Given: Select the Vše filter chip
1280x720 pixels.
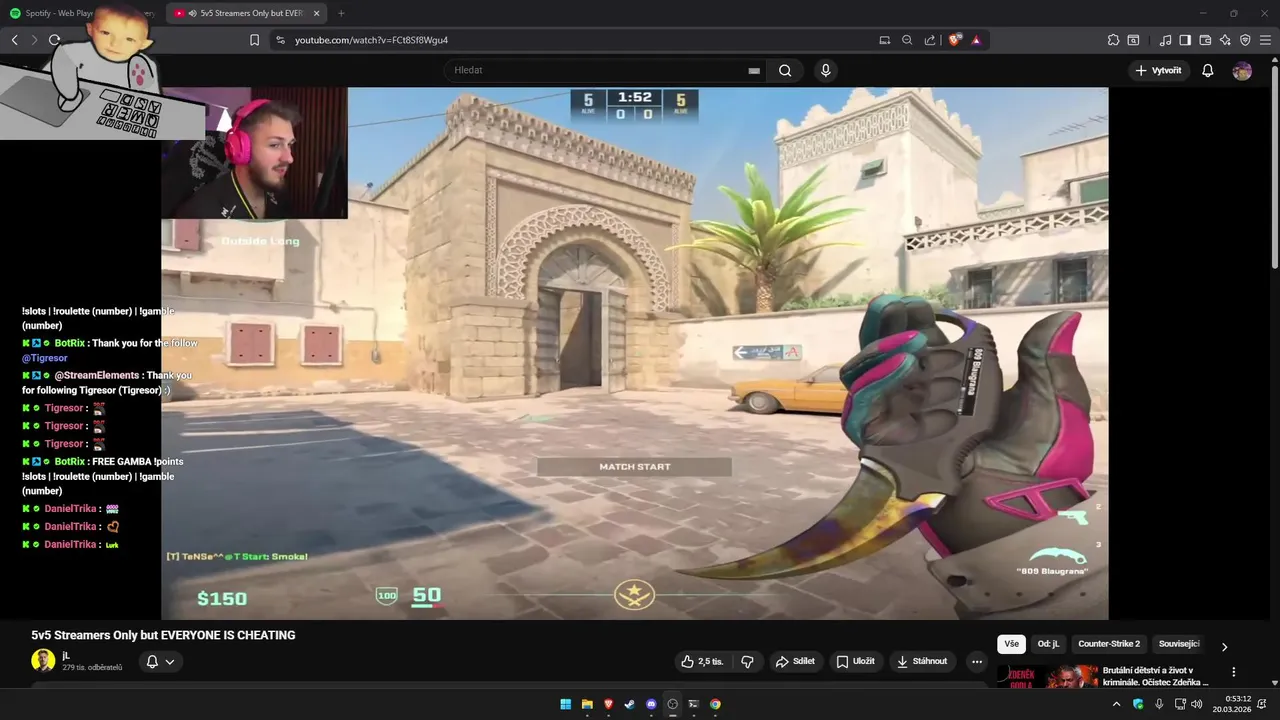Looking at the screenshot, I should [1011, 644].
